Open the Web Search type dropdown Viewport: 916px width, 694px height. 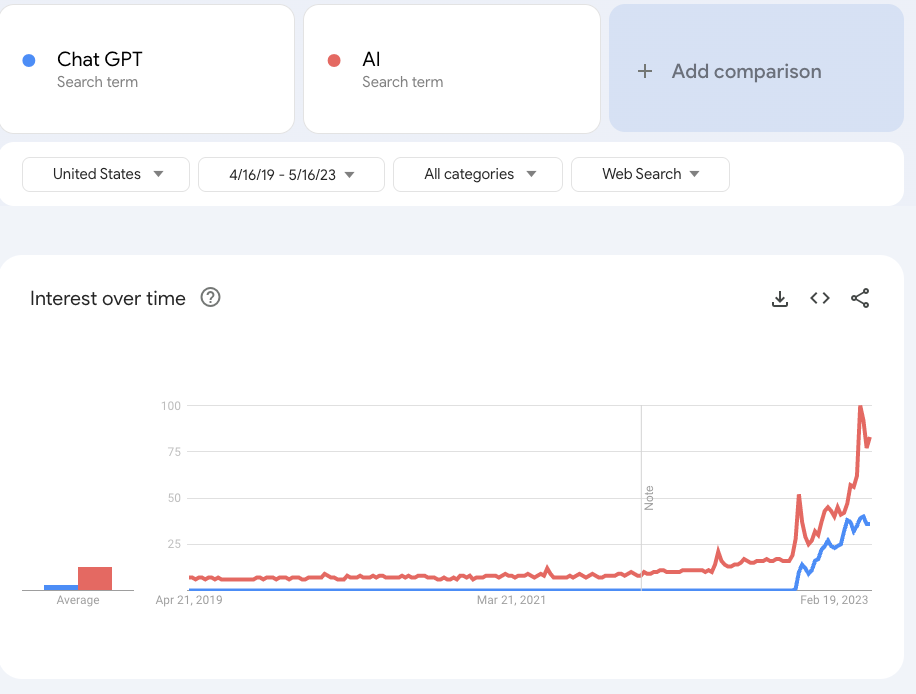650,174
